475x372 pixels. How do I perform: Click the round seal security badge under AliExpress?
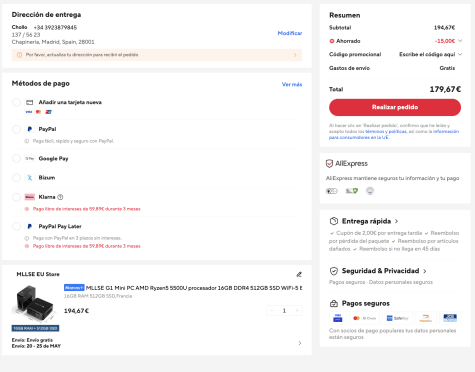[370, 191]
